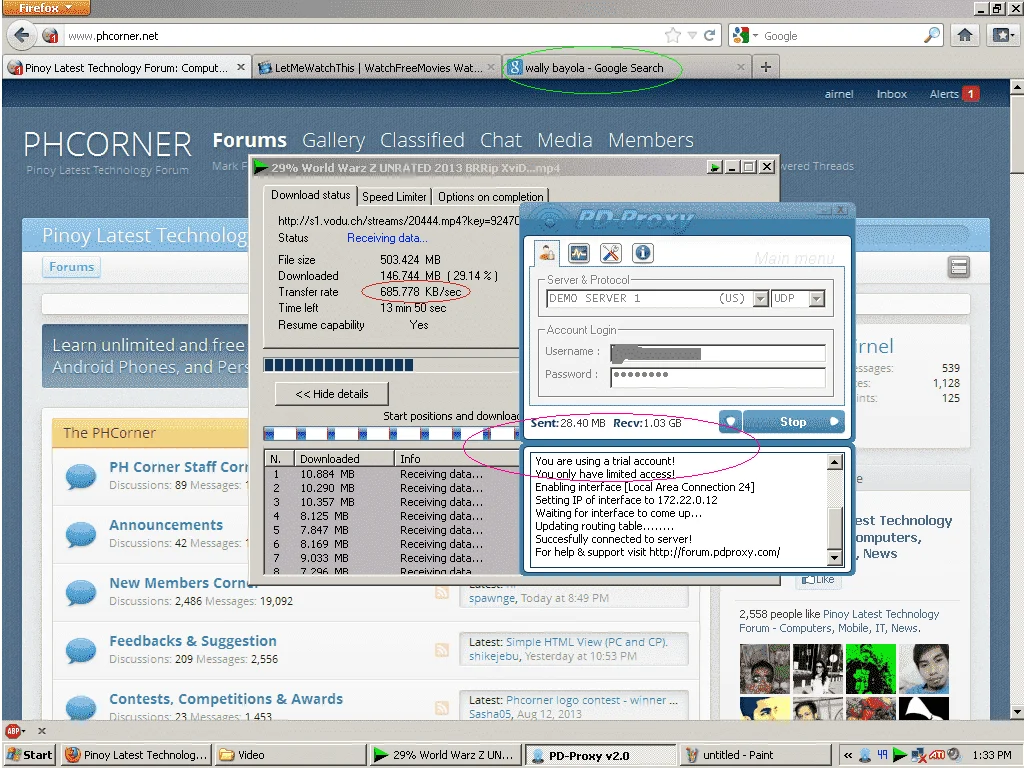Expand hidden system tray icons chevron
This screenshot has width=1024, height=768.
[848, 755]
